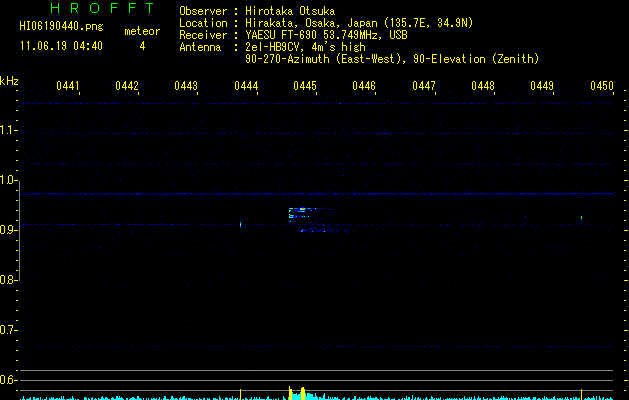This screenshot has height=400, width=629.
Task: Click the meteor count label
Action: pos(142,31)
